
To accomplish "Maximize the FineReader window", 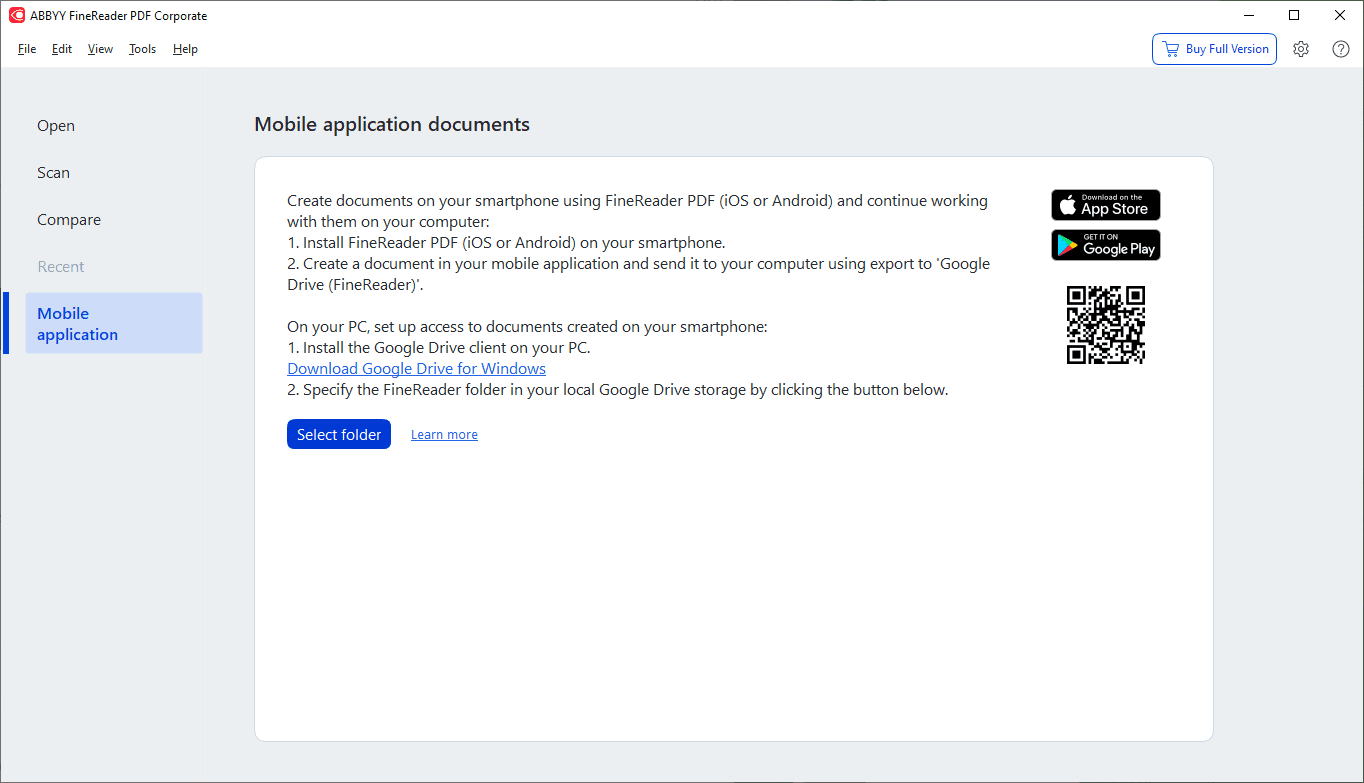I will (x=1294, y=15).
